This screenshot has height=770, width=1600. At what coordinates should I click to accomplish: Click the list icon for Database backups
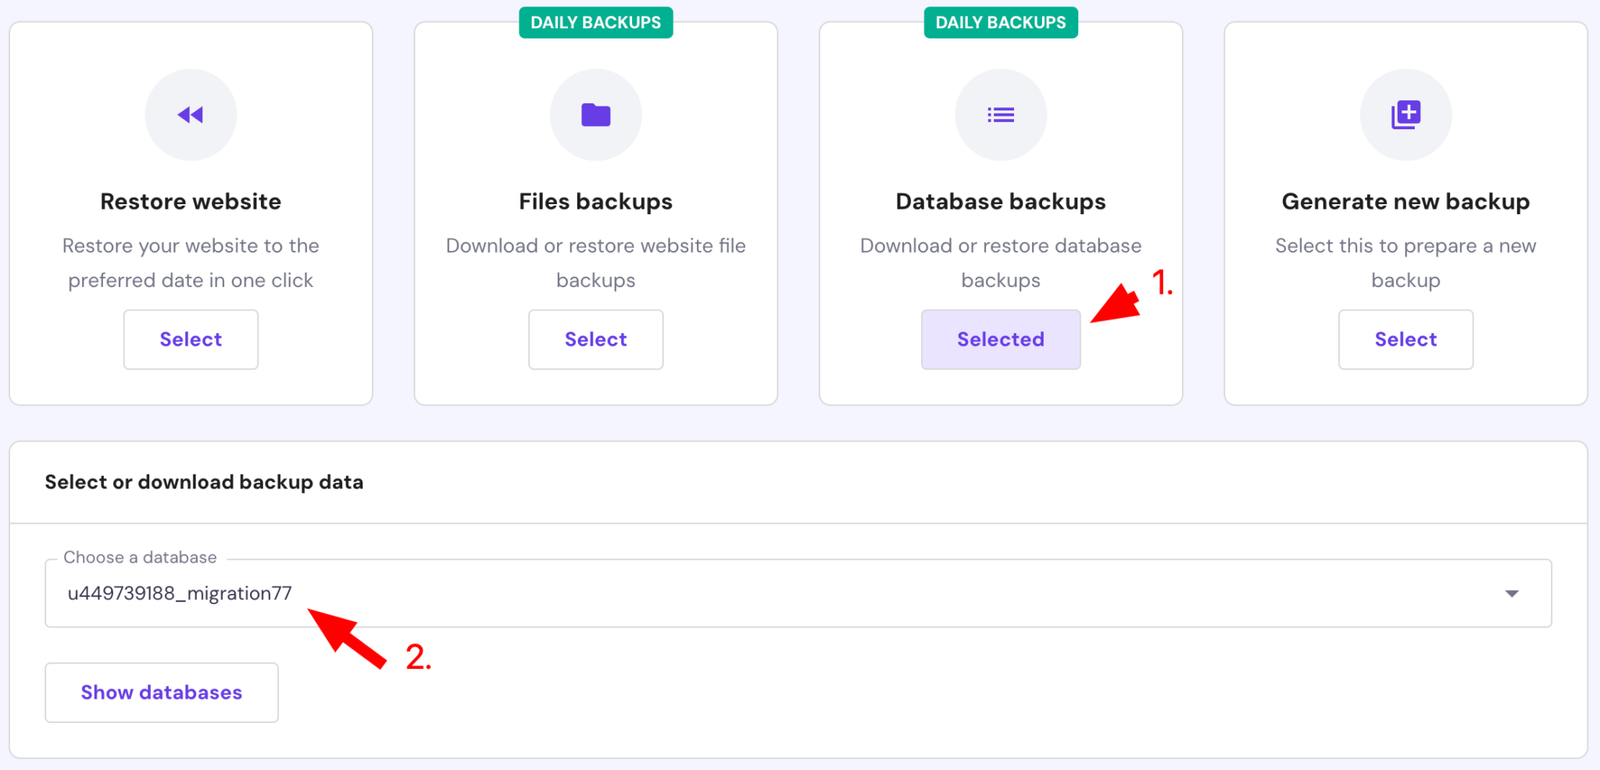click(x=1001, y=115)
